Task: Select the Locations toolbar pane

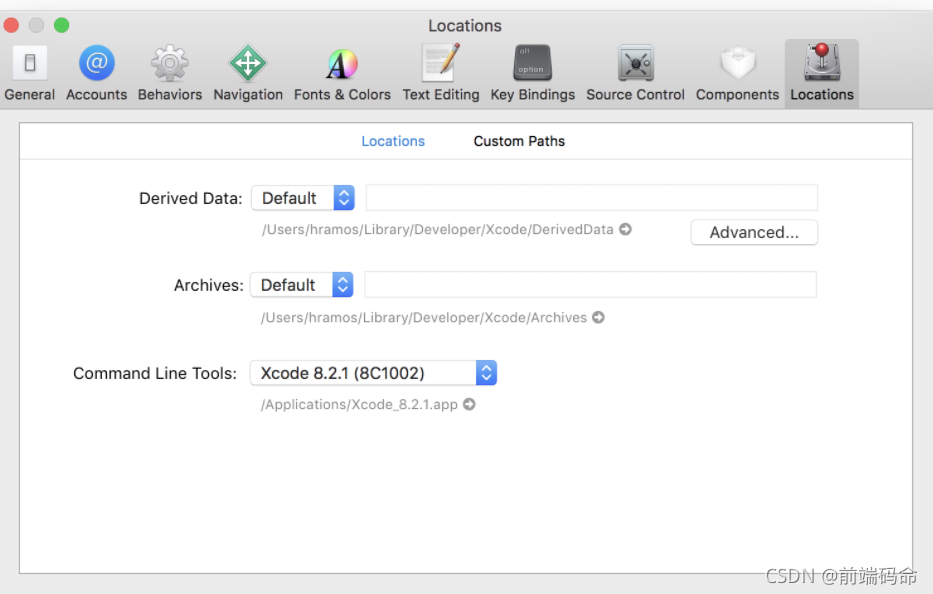Action: point(822,73)
